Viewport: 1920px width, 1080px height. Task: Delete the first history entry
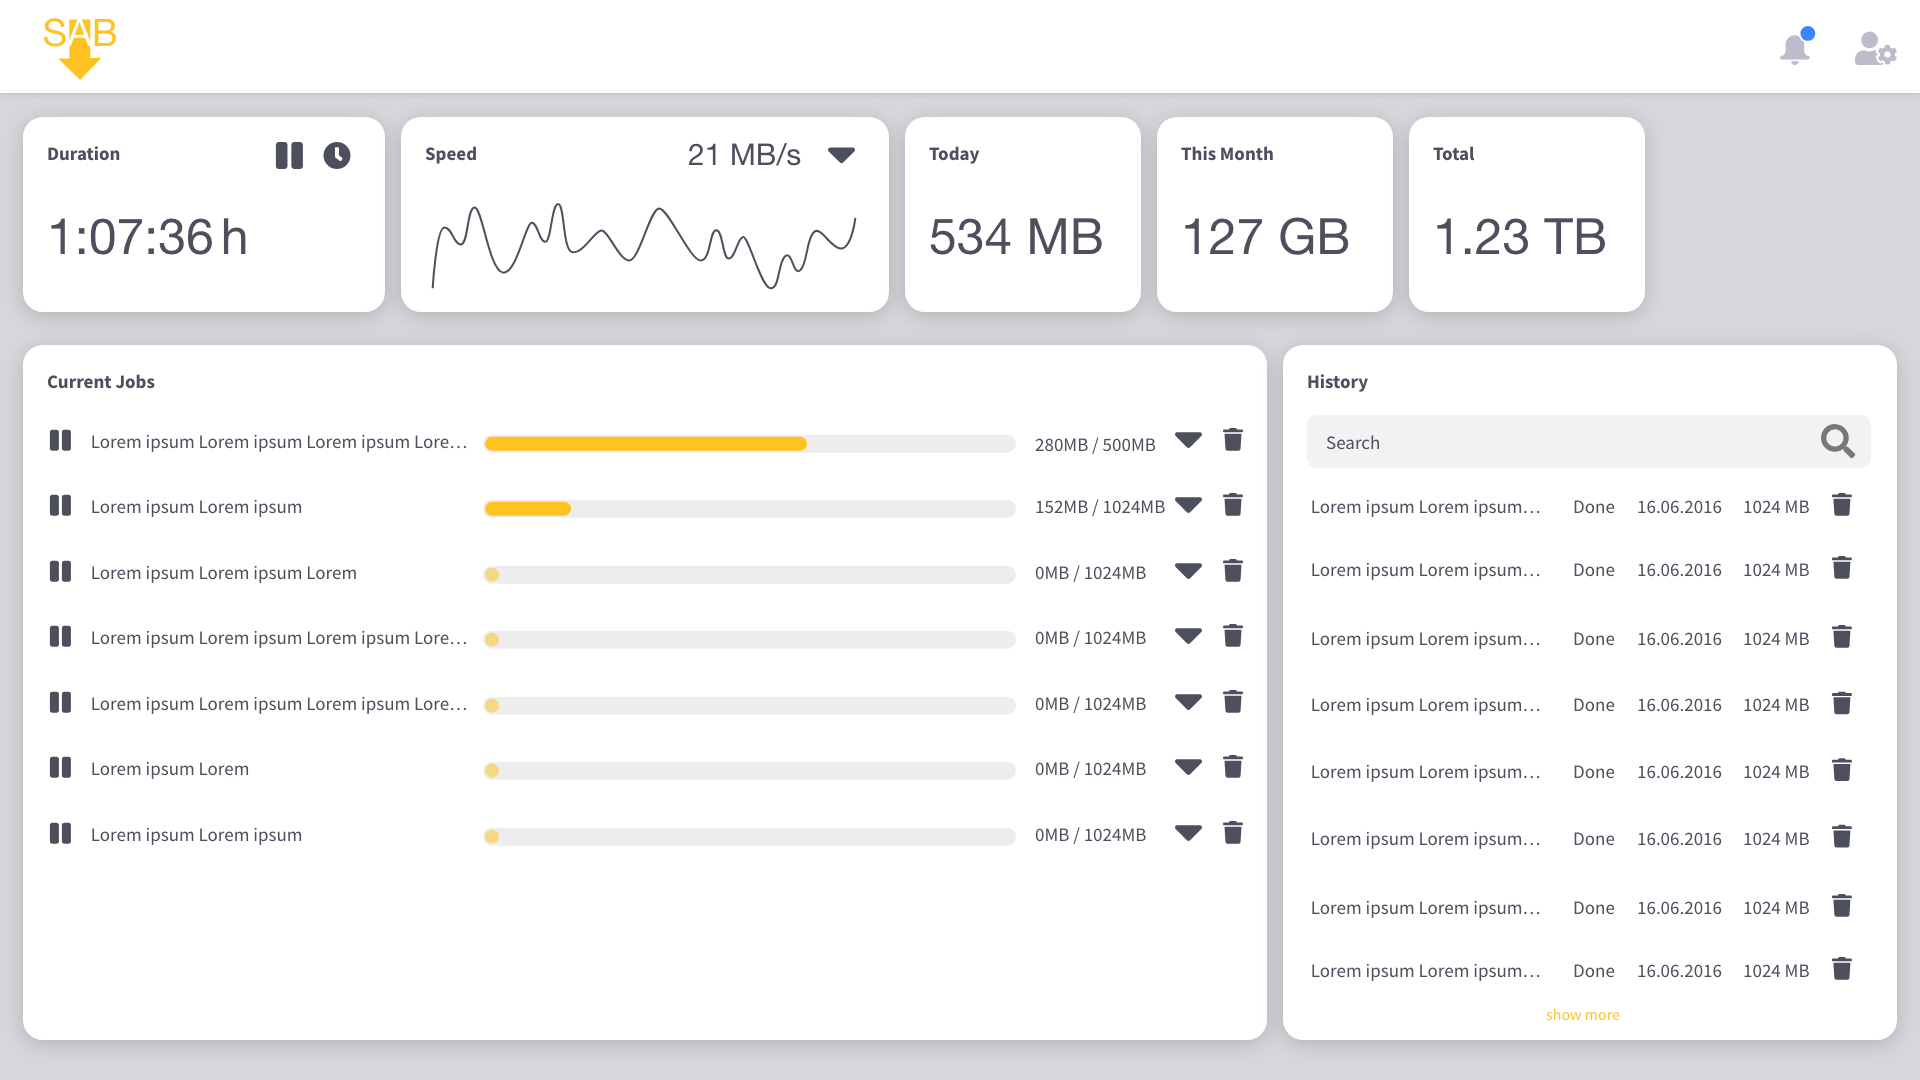1842,504
